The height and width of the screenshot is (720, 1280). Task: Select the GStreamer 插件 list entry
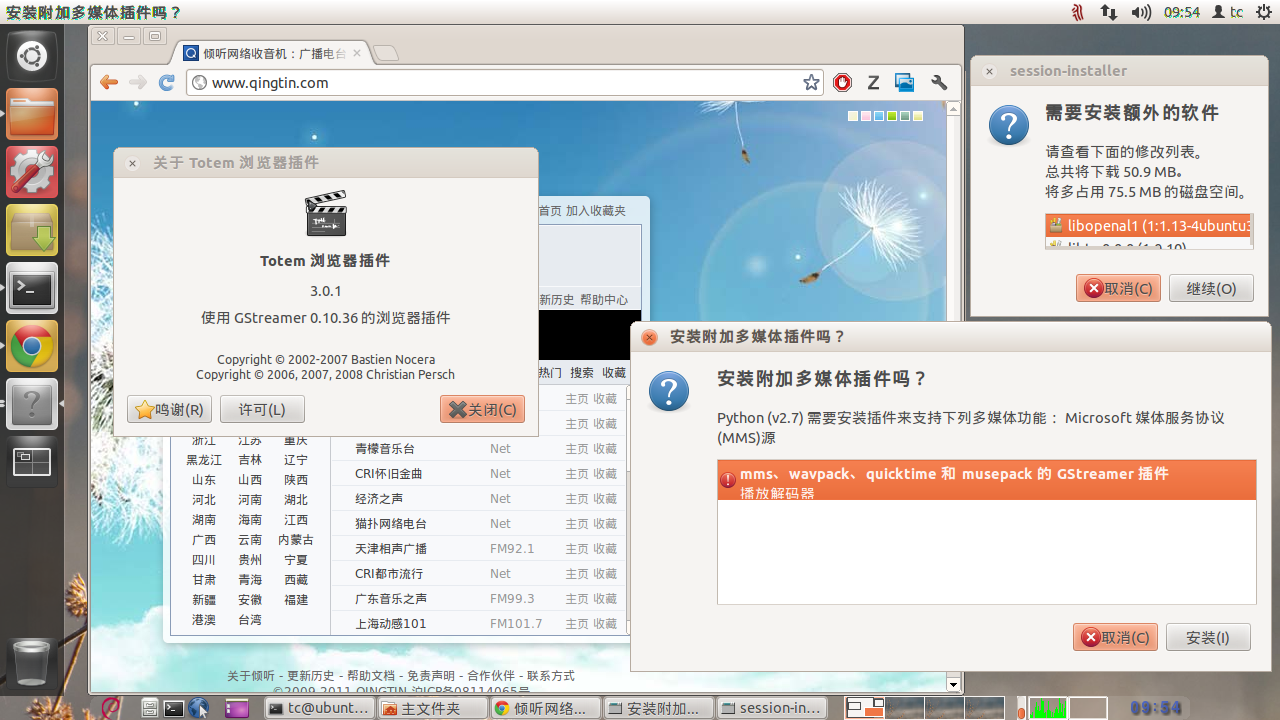pyautogui.click(x=986, y=481)
